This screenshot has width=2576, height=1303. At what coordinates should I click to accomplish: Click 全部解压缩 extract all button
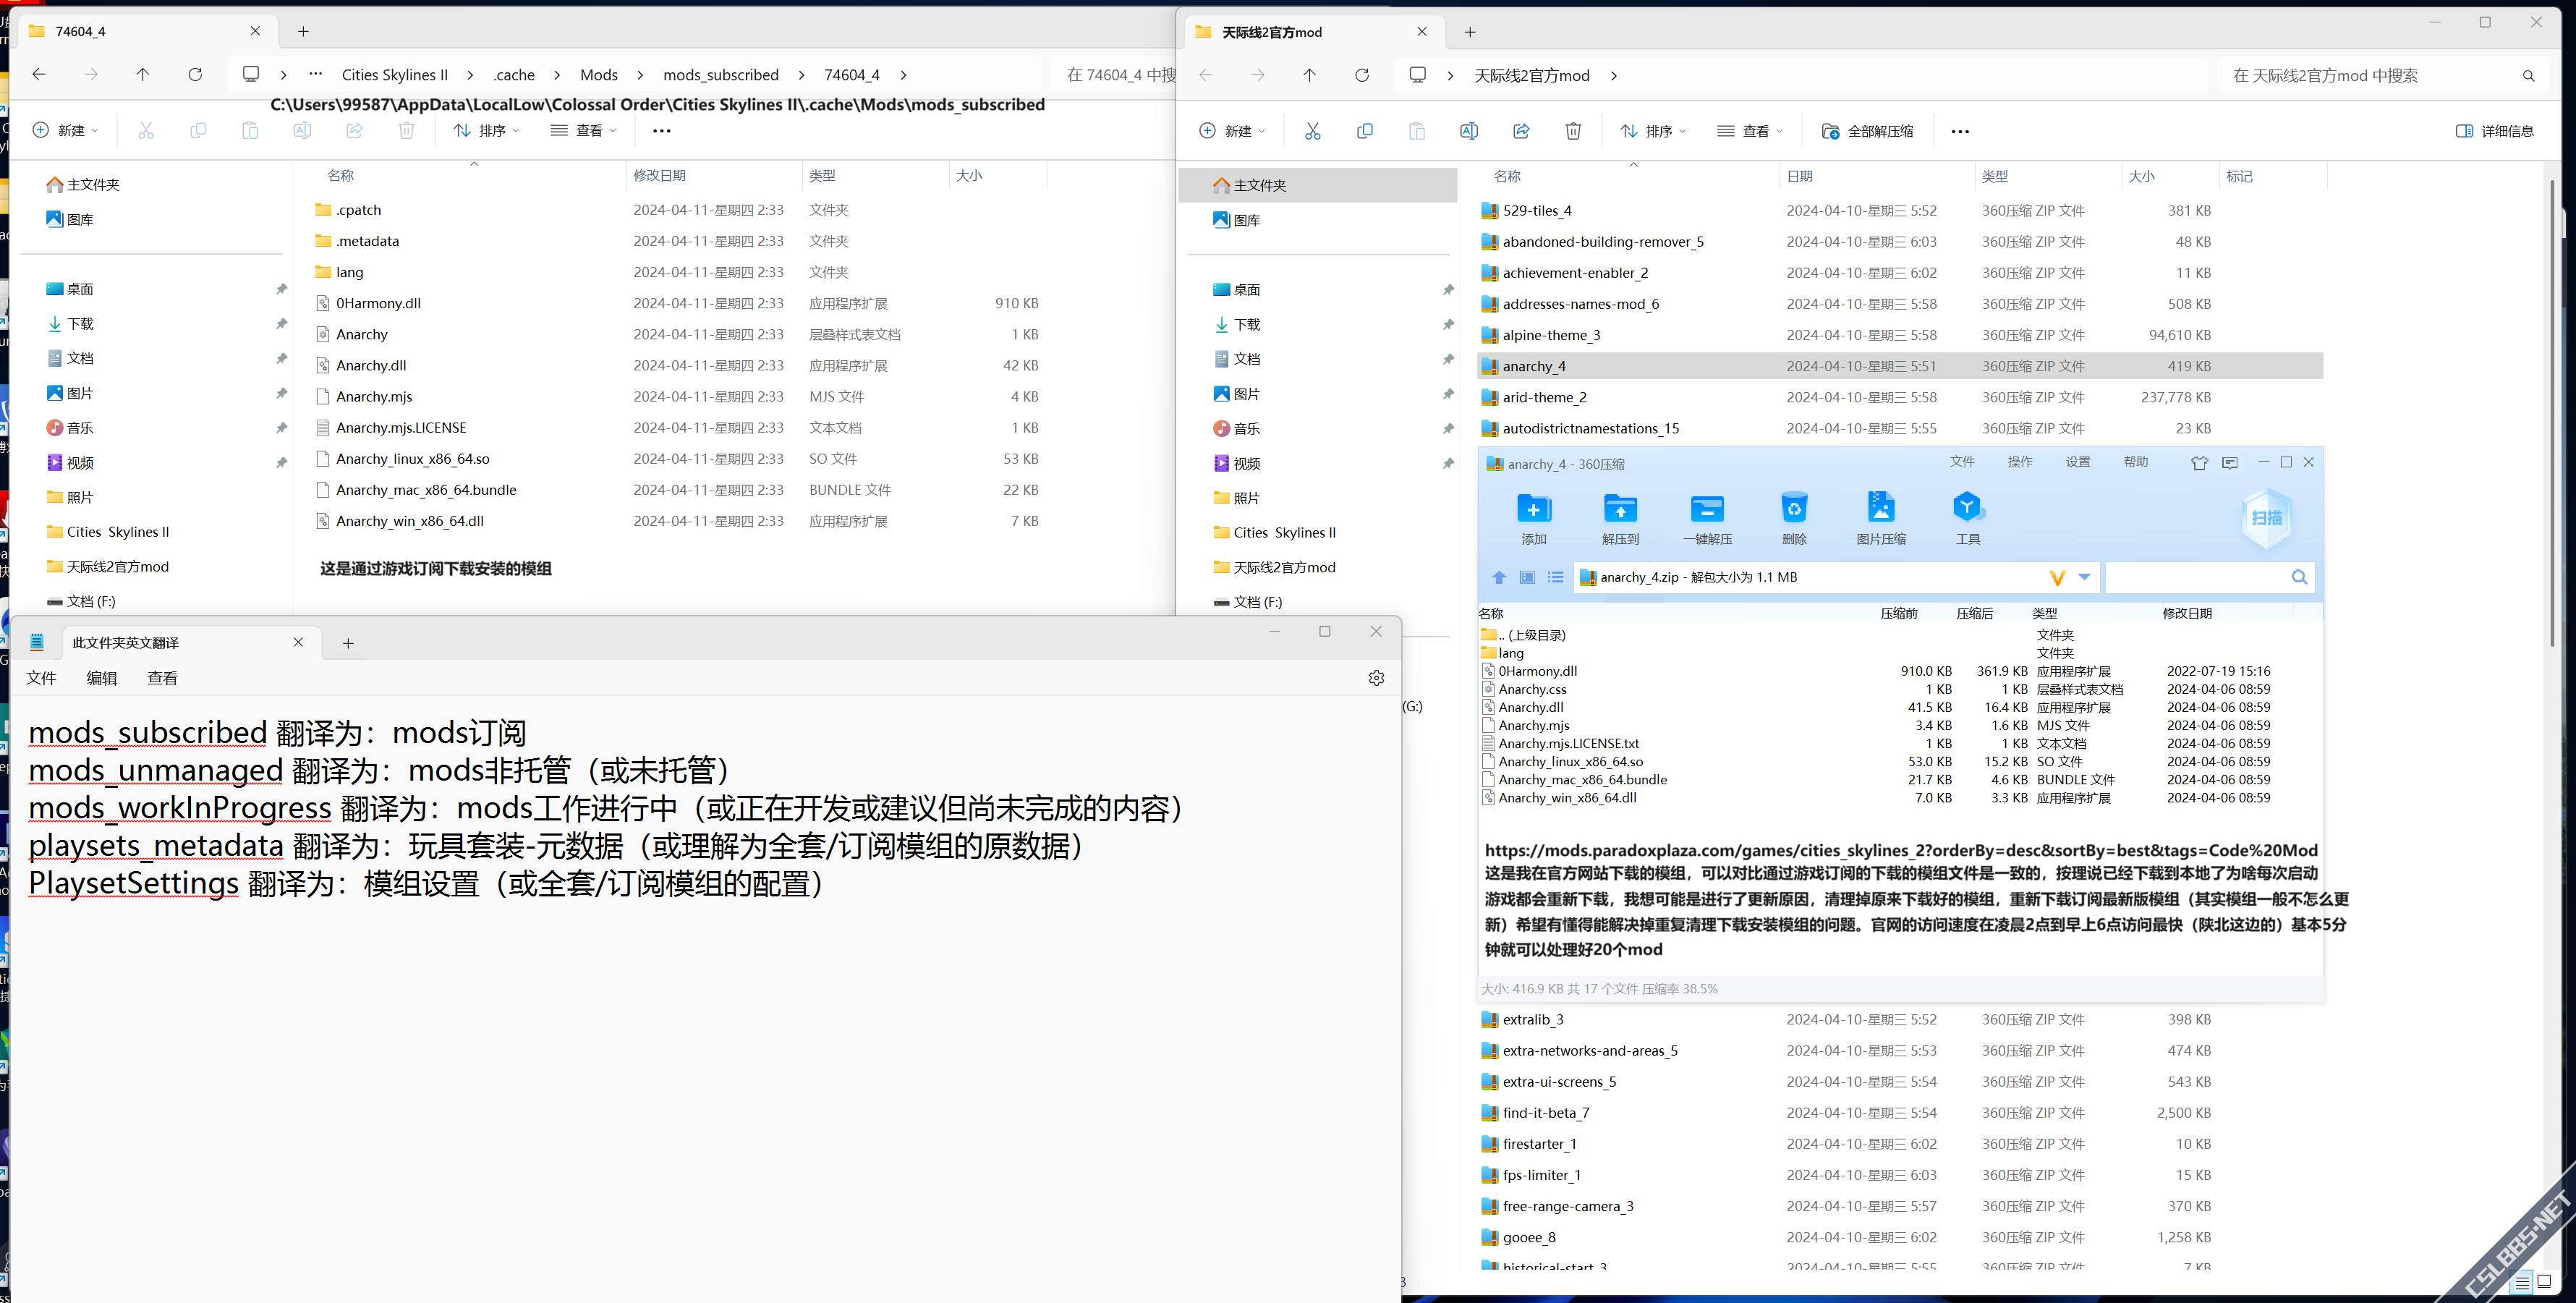[1867, 131]
